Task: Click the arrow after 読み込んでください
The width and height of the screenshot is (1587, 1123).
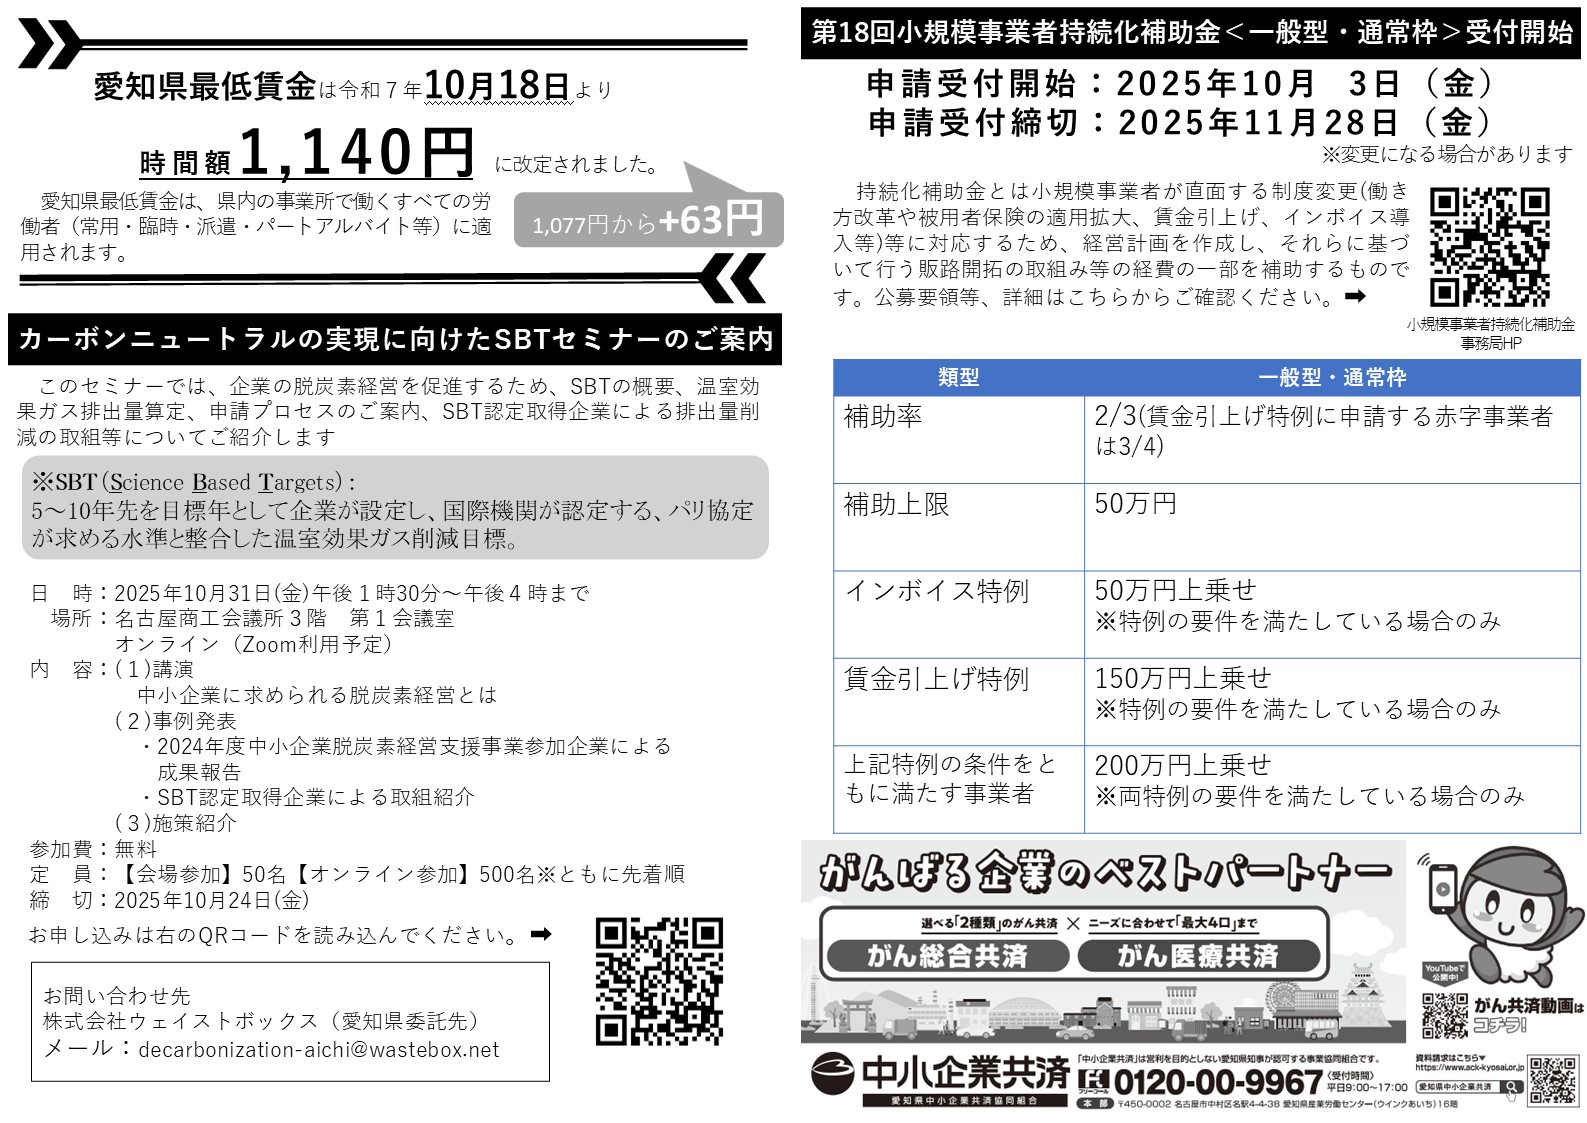Action: tap(541, 934)
